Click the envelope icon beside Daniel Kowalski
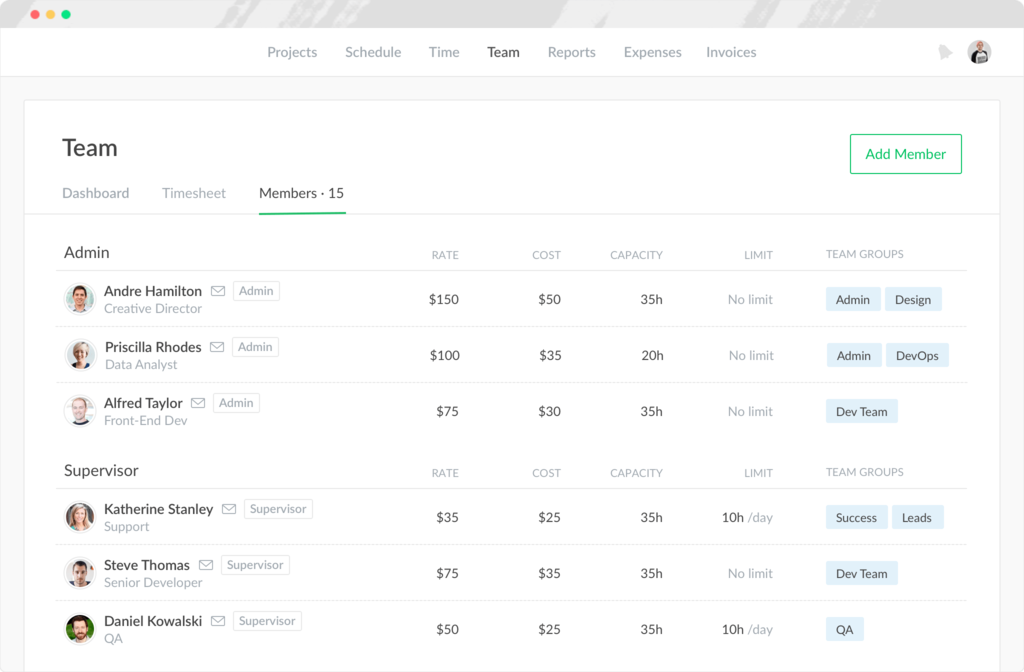This screenshot has height=672, width=1024. [218, 621]
